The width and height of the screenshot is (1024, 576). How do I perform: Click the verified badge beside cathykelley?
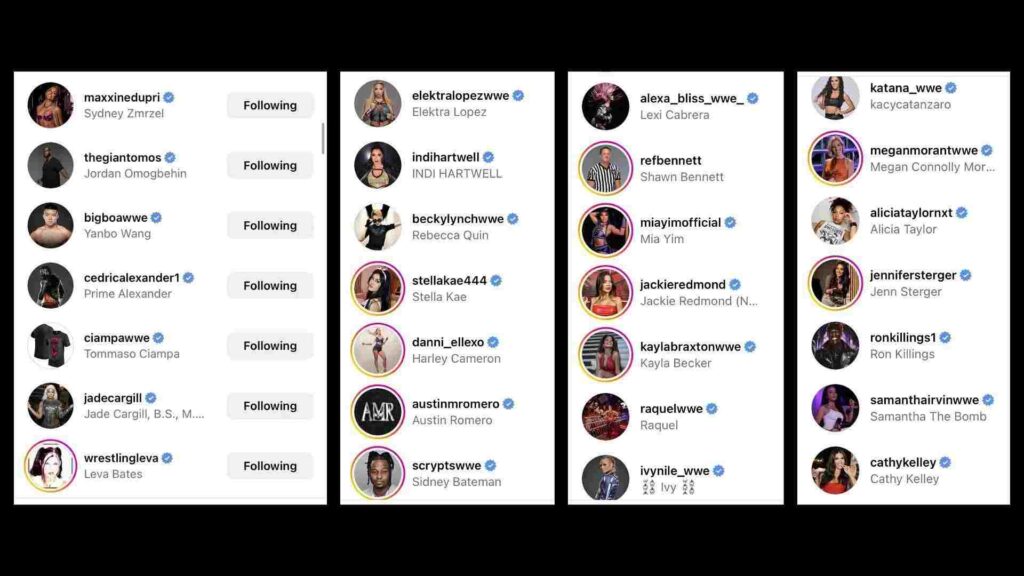pos(945,462)
